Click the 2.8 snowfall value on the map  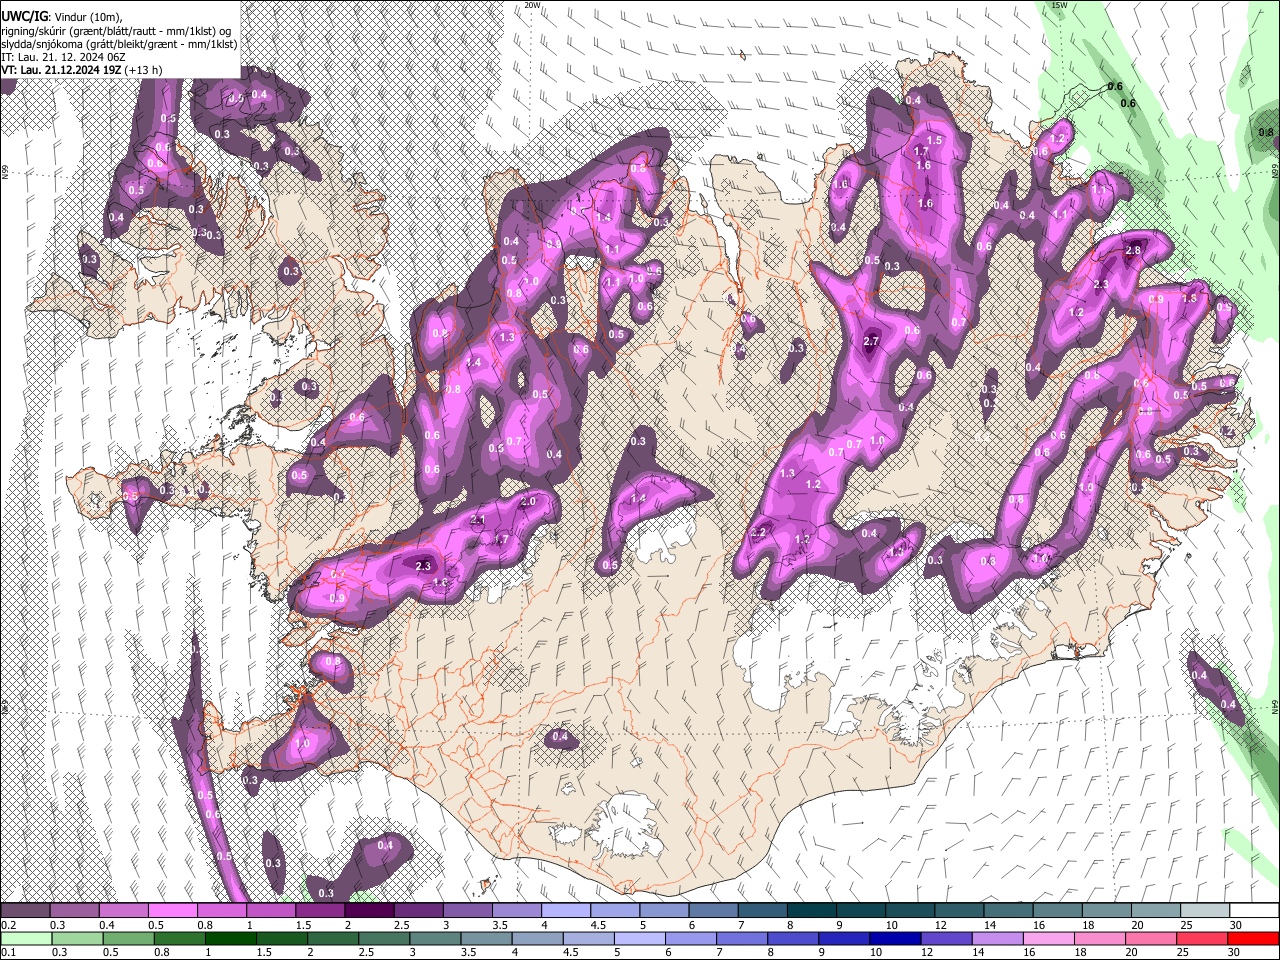[1133, 250]
